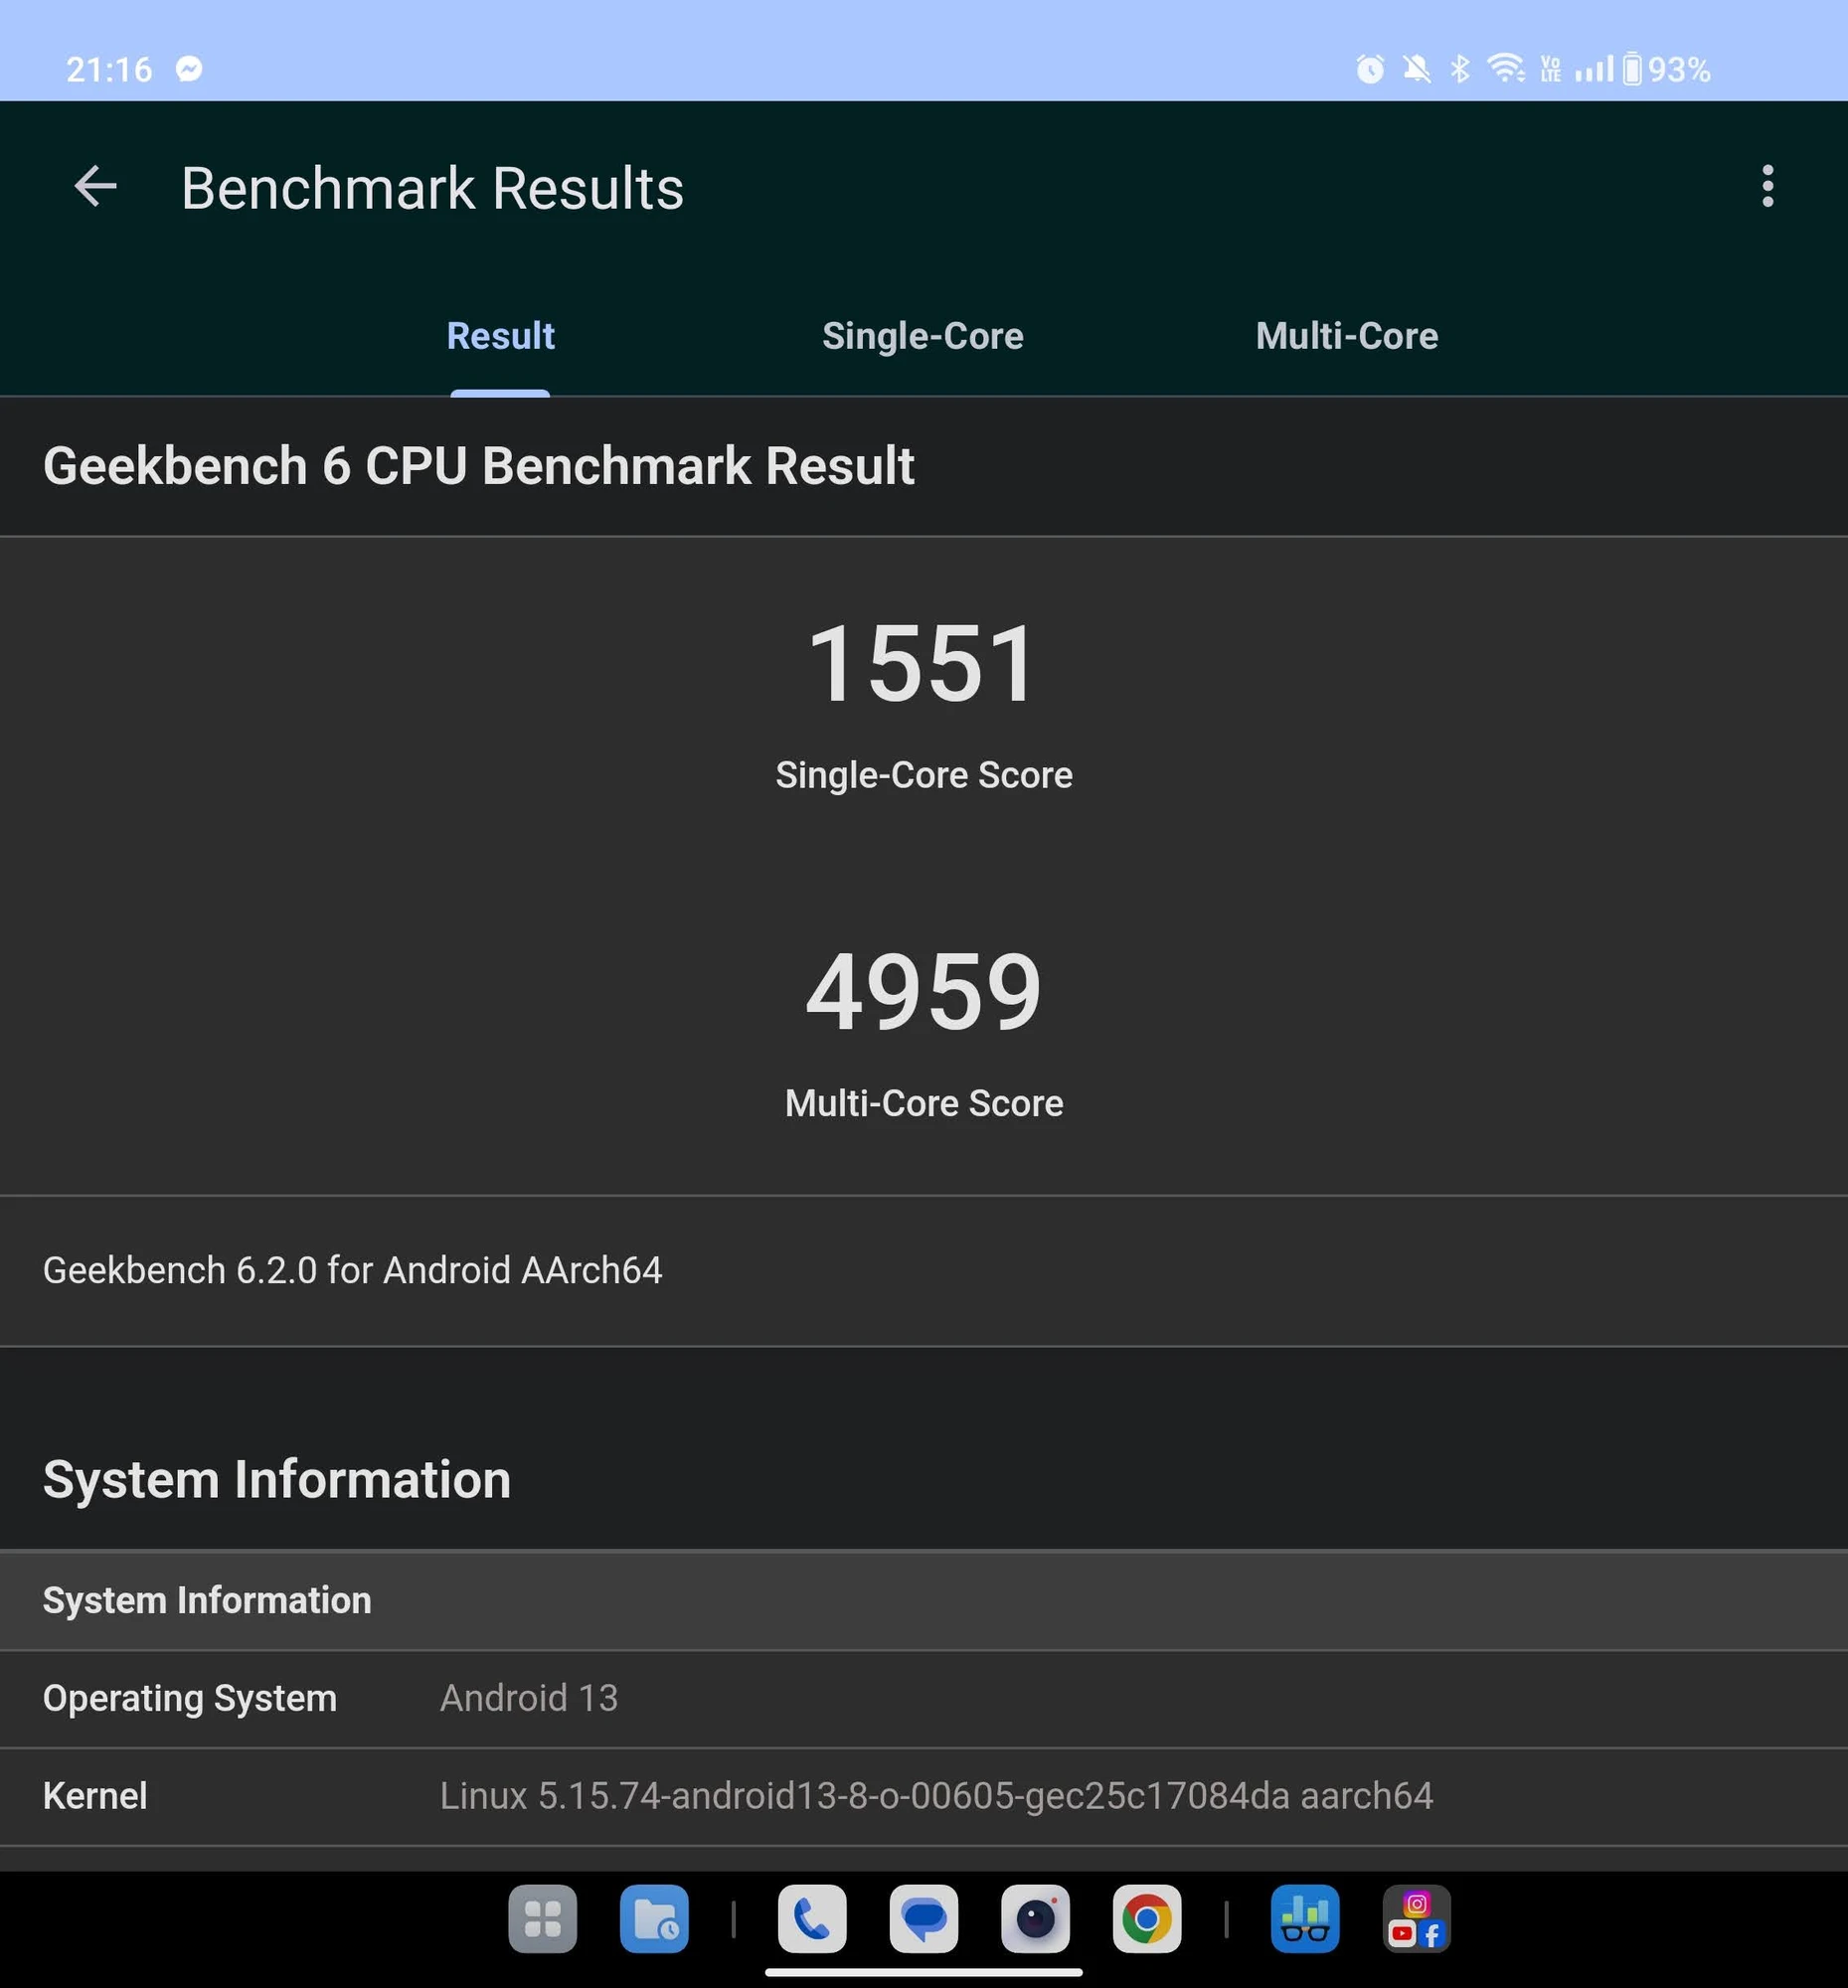This screenshot has height=1988, width=1848.
Task: Open the Messages app in the taskbar
Action: pyautogui.click(x=924, y=1919)
